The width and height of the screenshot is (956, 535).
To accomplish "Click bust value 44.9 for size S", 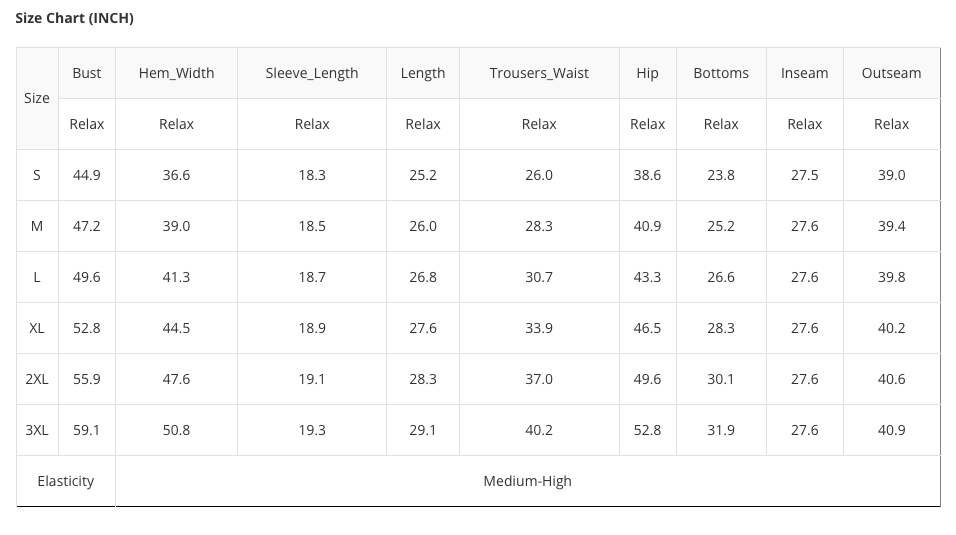I will tap(87, 175).
